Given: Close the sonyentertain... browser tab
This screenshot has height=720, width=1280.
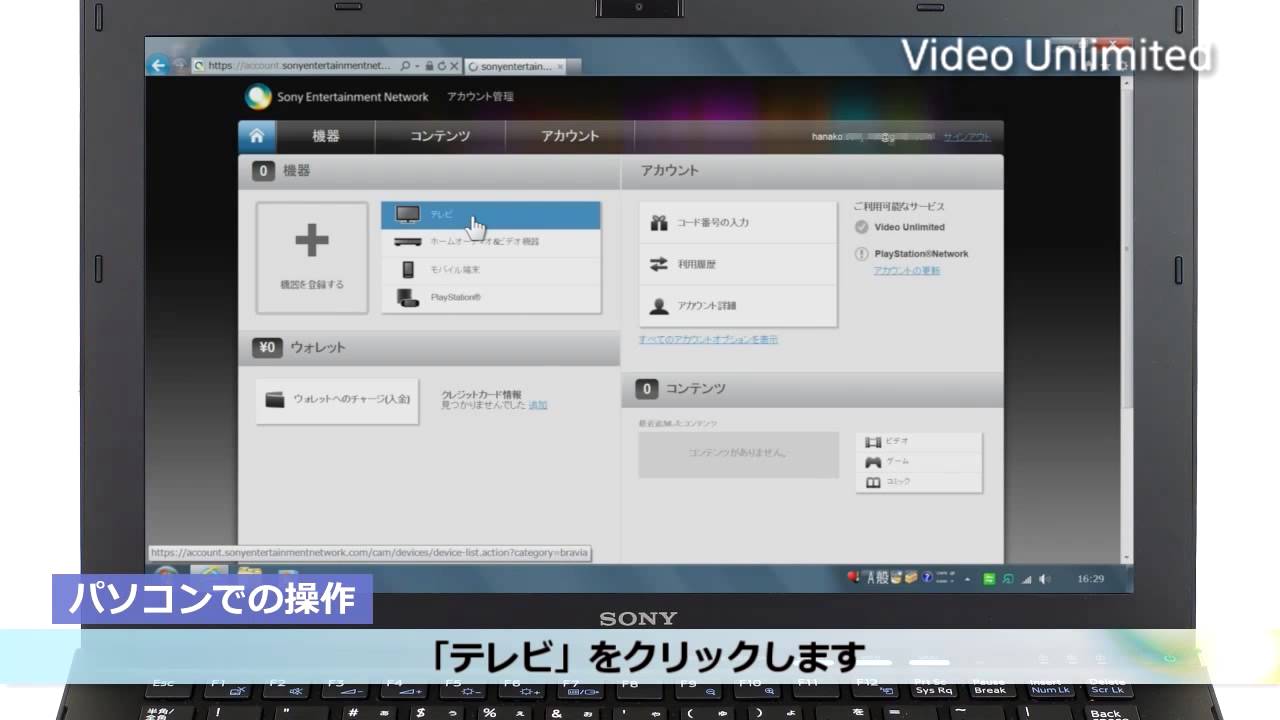Looking at the screenshot, I should (x=560, y=67).
